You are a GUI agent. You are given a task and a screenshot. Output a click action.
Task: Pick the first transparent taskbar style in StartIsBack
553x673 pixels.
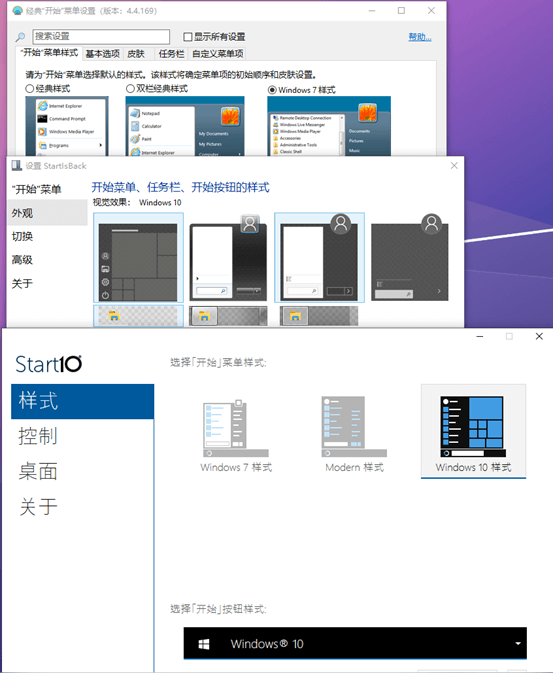point(138,316)
